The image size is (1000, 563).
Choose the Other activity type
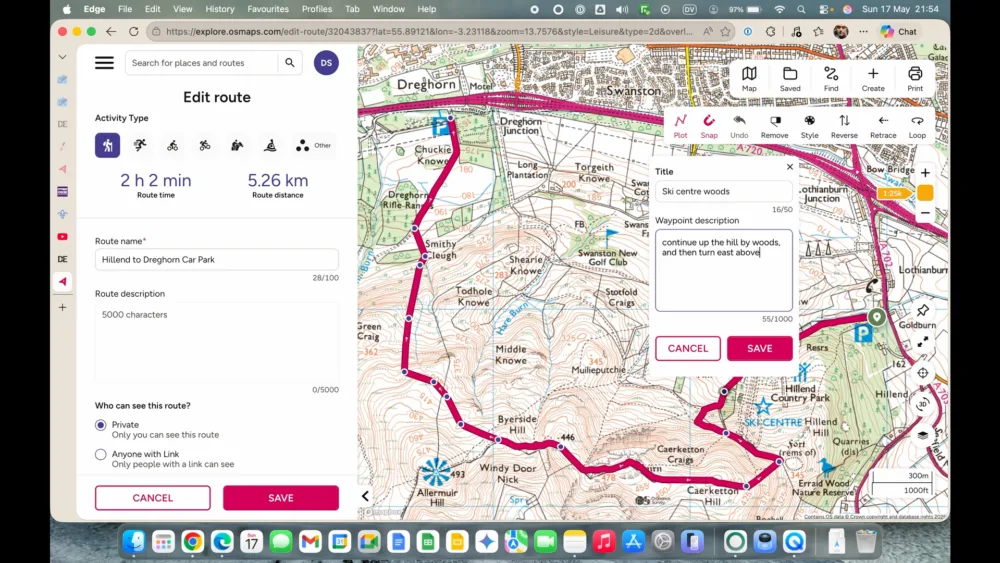(x=313, y=145)
